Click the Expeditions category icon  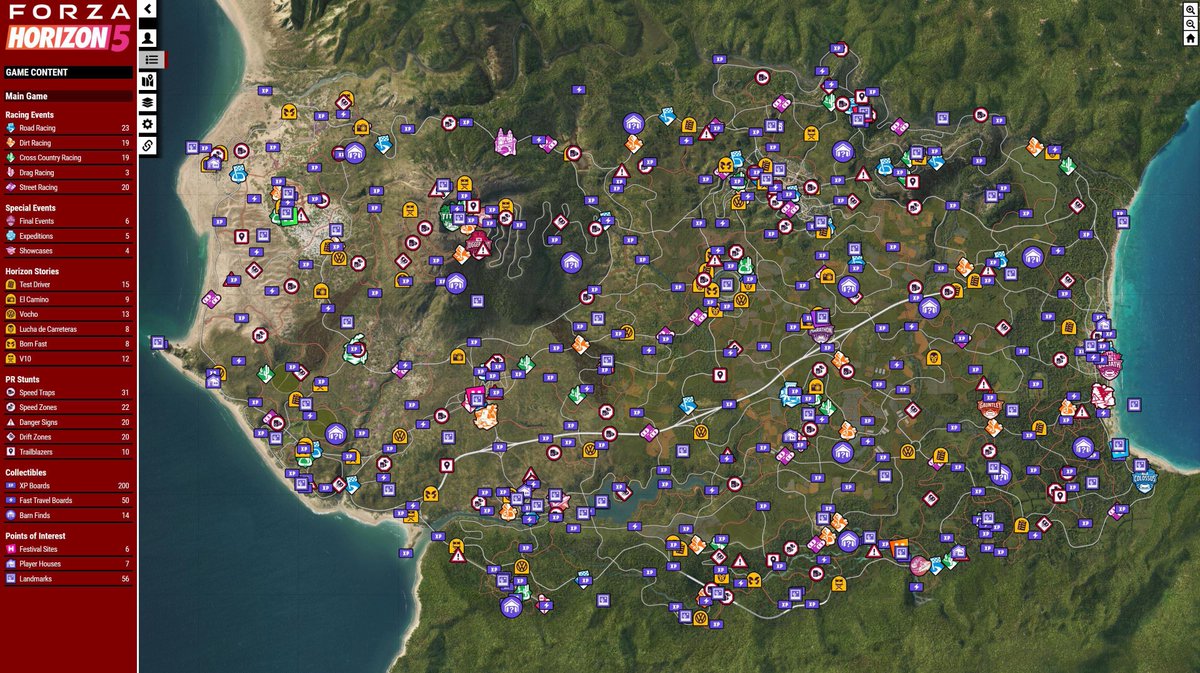coord(11,236)
